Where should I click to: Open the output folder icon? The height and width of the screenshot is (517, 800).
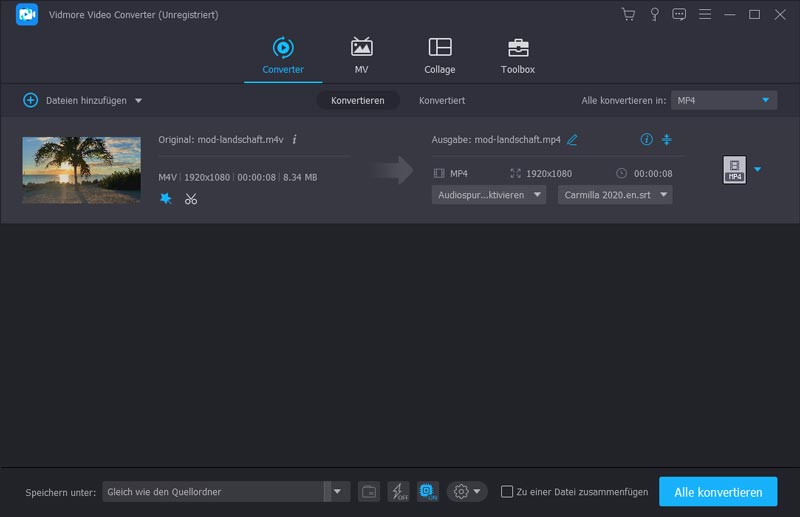pos(369,491)
